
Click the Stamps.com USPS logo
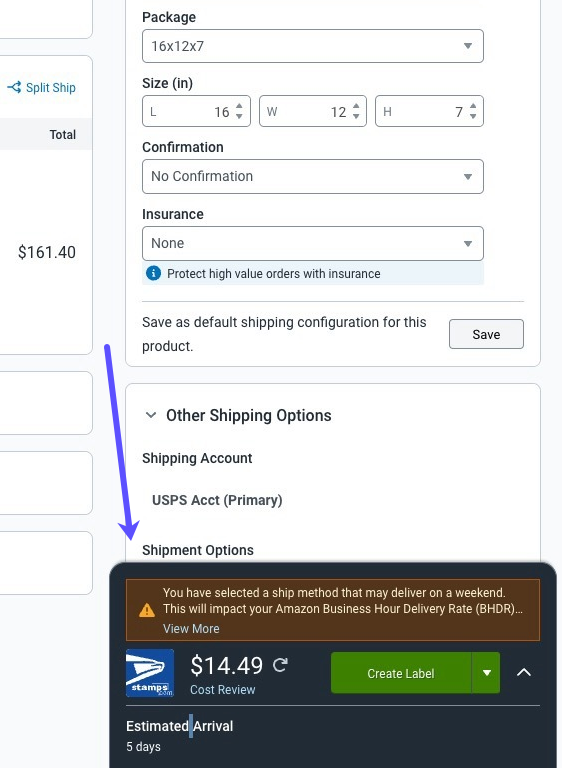coord(150,672)
